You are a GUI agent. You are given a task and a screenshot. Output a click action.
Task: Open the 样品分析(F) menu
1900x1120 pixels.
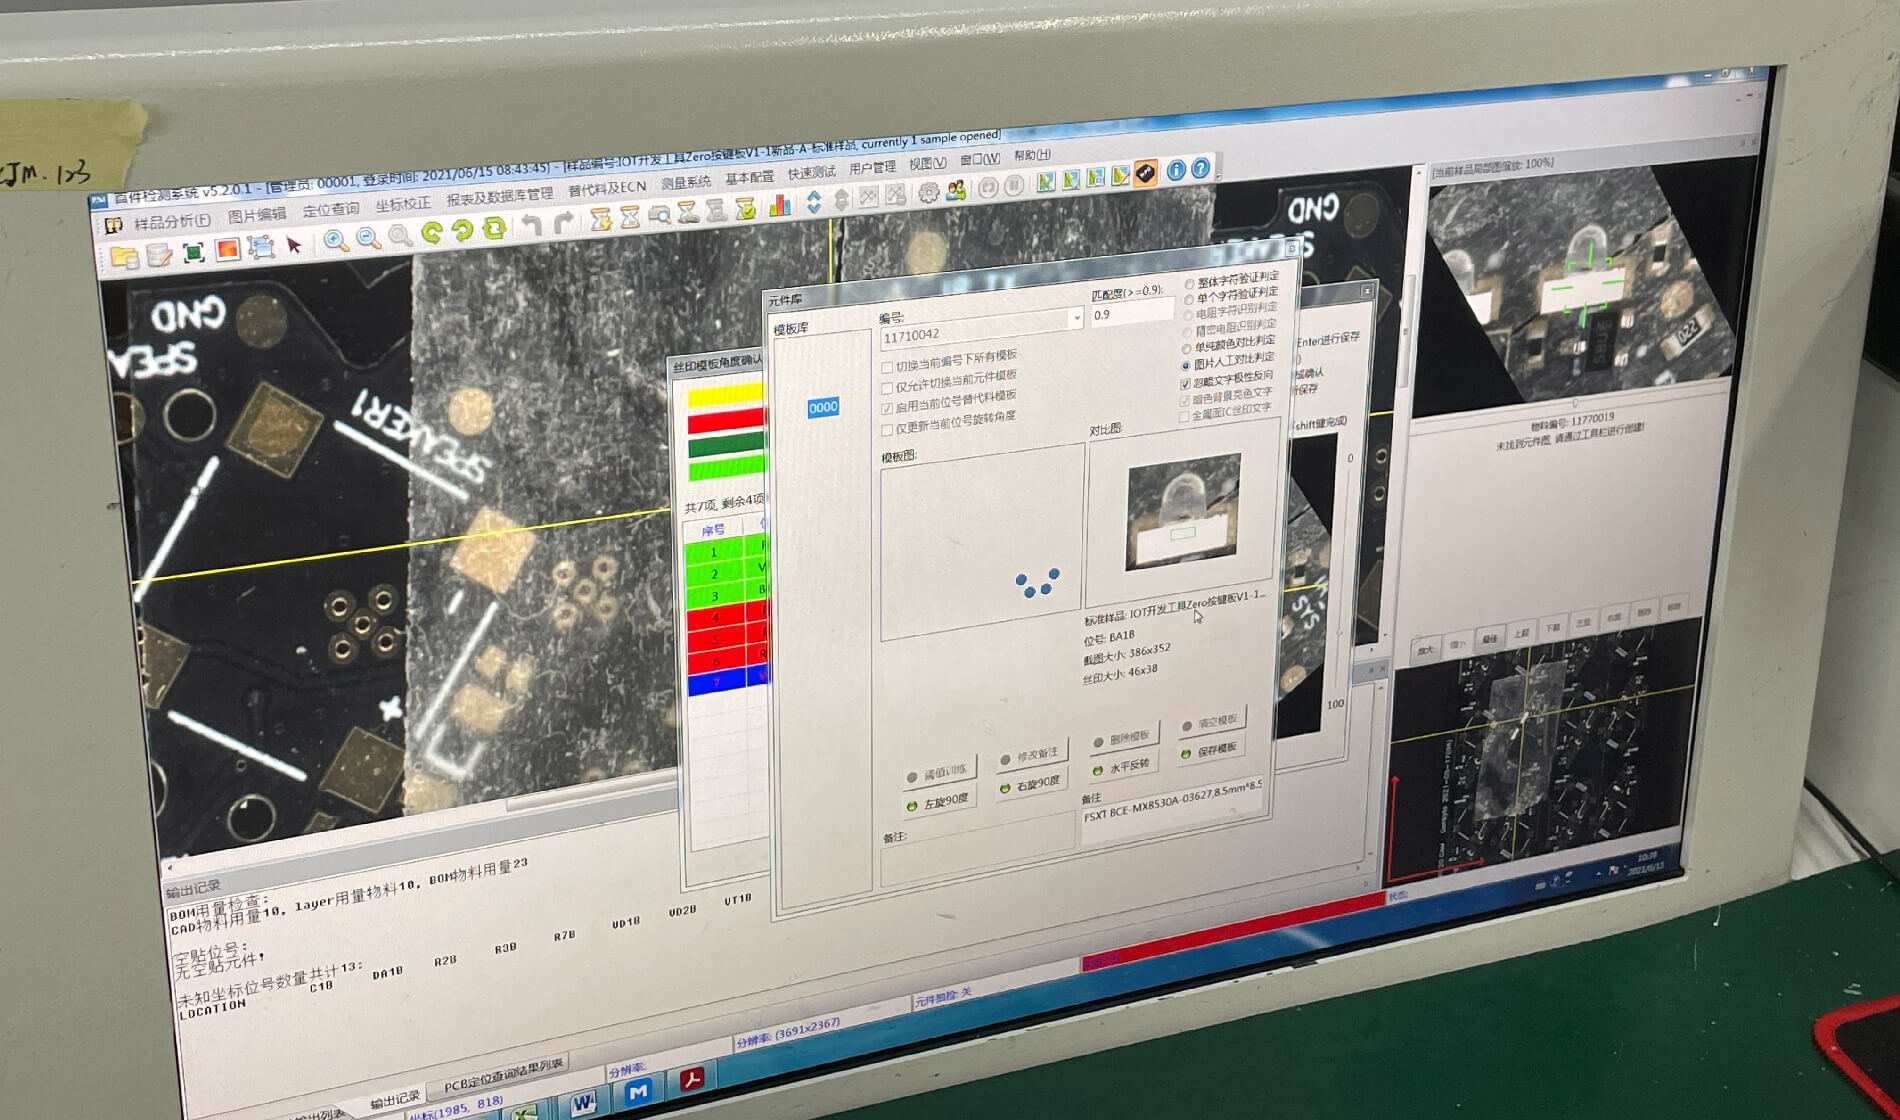(172, 221)
